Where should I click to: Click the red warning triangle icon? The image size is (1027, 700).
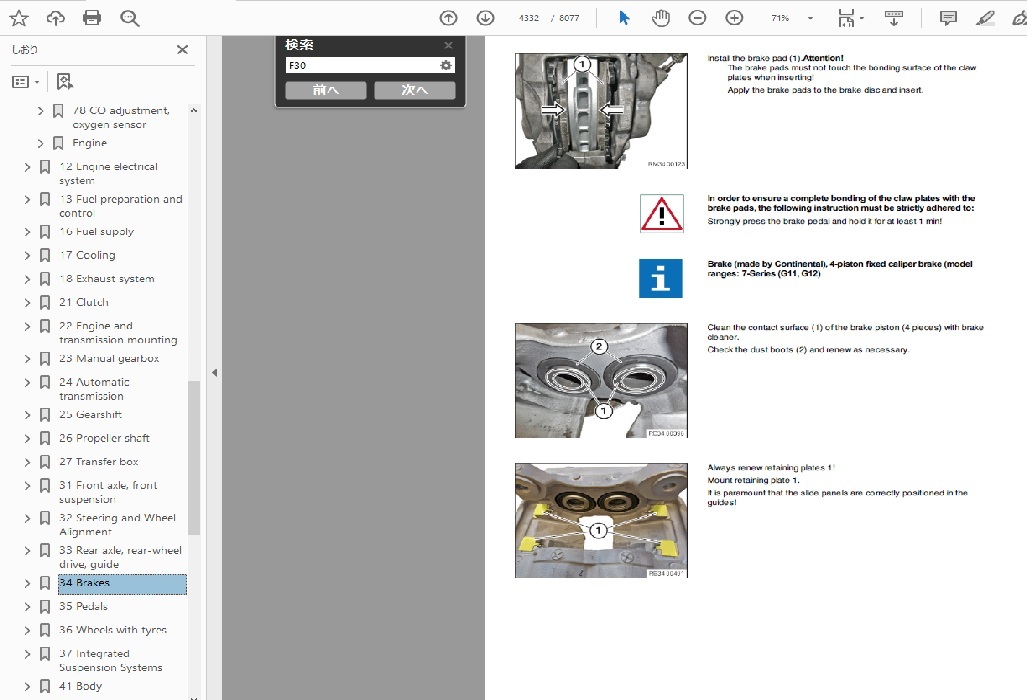tap(662, 213)
